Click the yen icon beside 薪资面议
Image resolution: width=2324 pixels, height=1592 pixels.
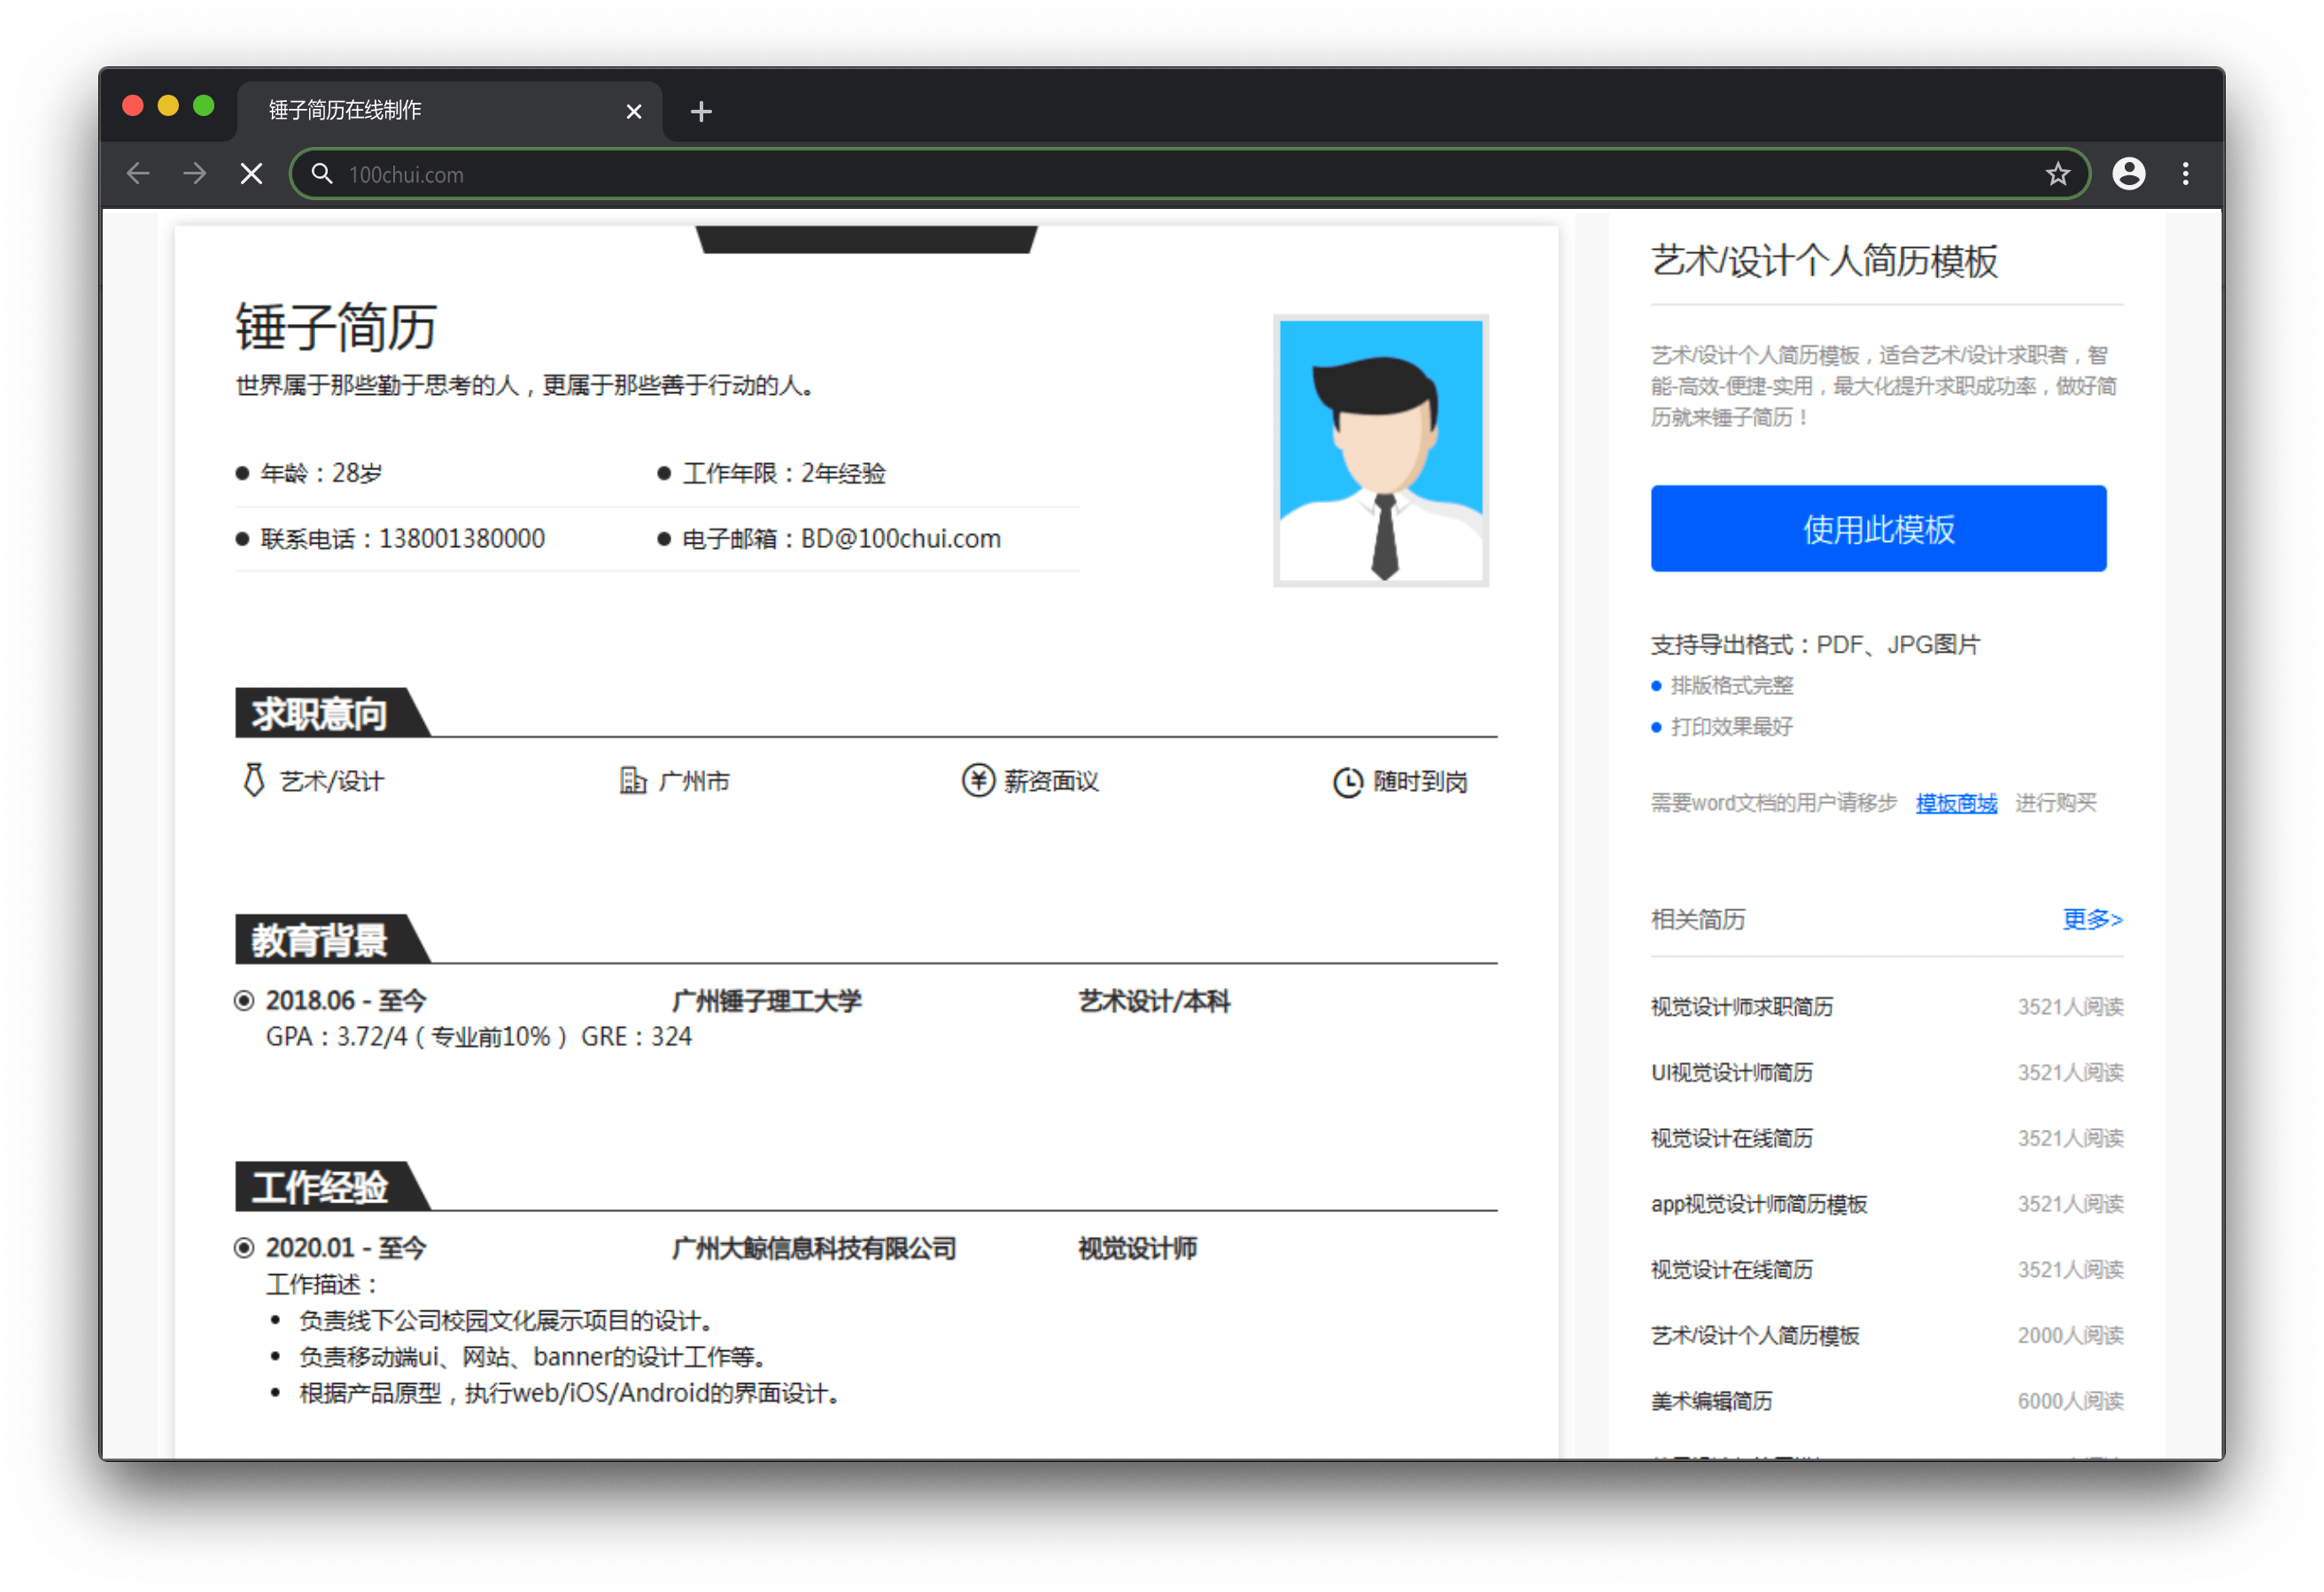[x=977, y=781]
